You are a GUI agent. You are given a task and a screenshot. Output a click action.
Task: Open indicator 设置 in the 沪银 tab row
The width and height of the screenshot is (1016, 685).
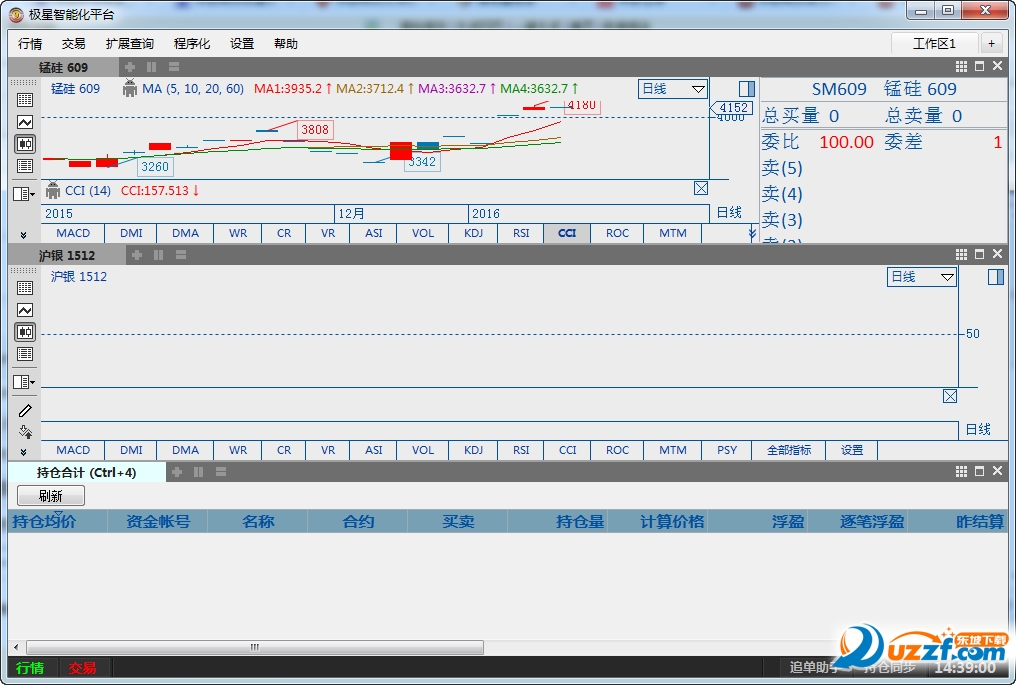pyautogui.click(x=851, y=450)
